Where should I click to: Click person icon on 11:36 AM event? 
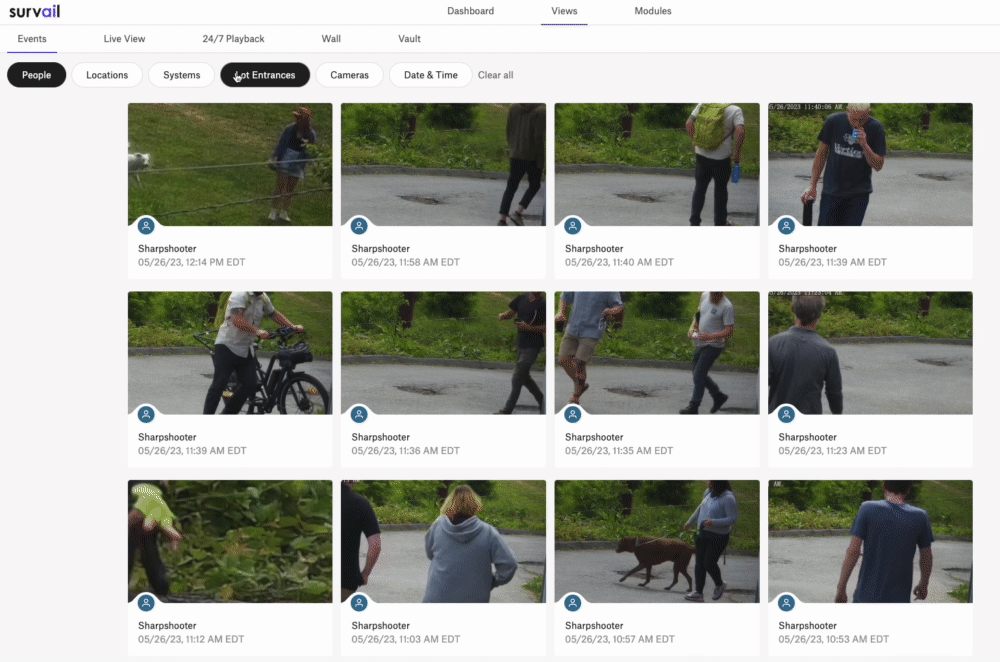359,415
